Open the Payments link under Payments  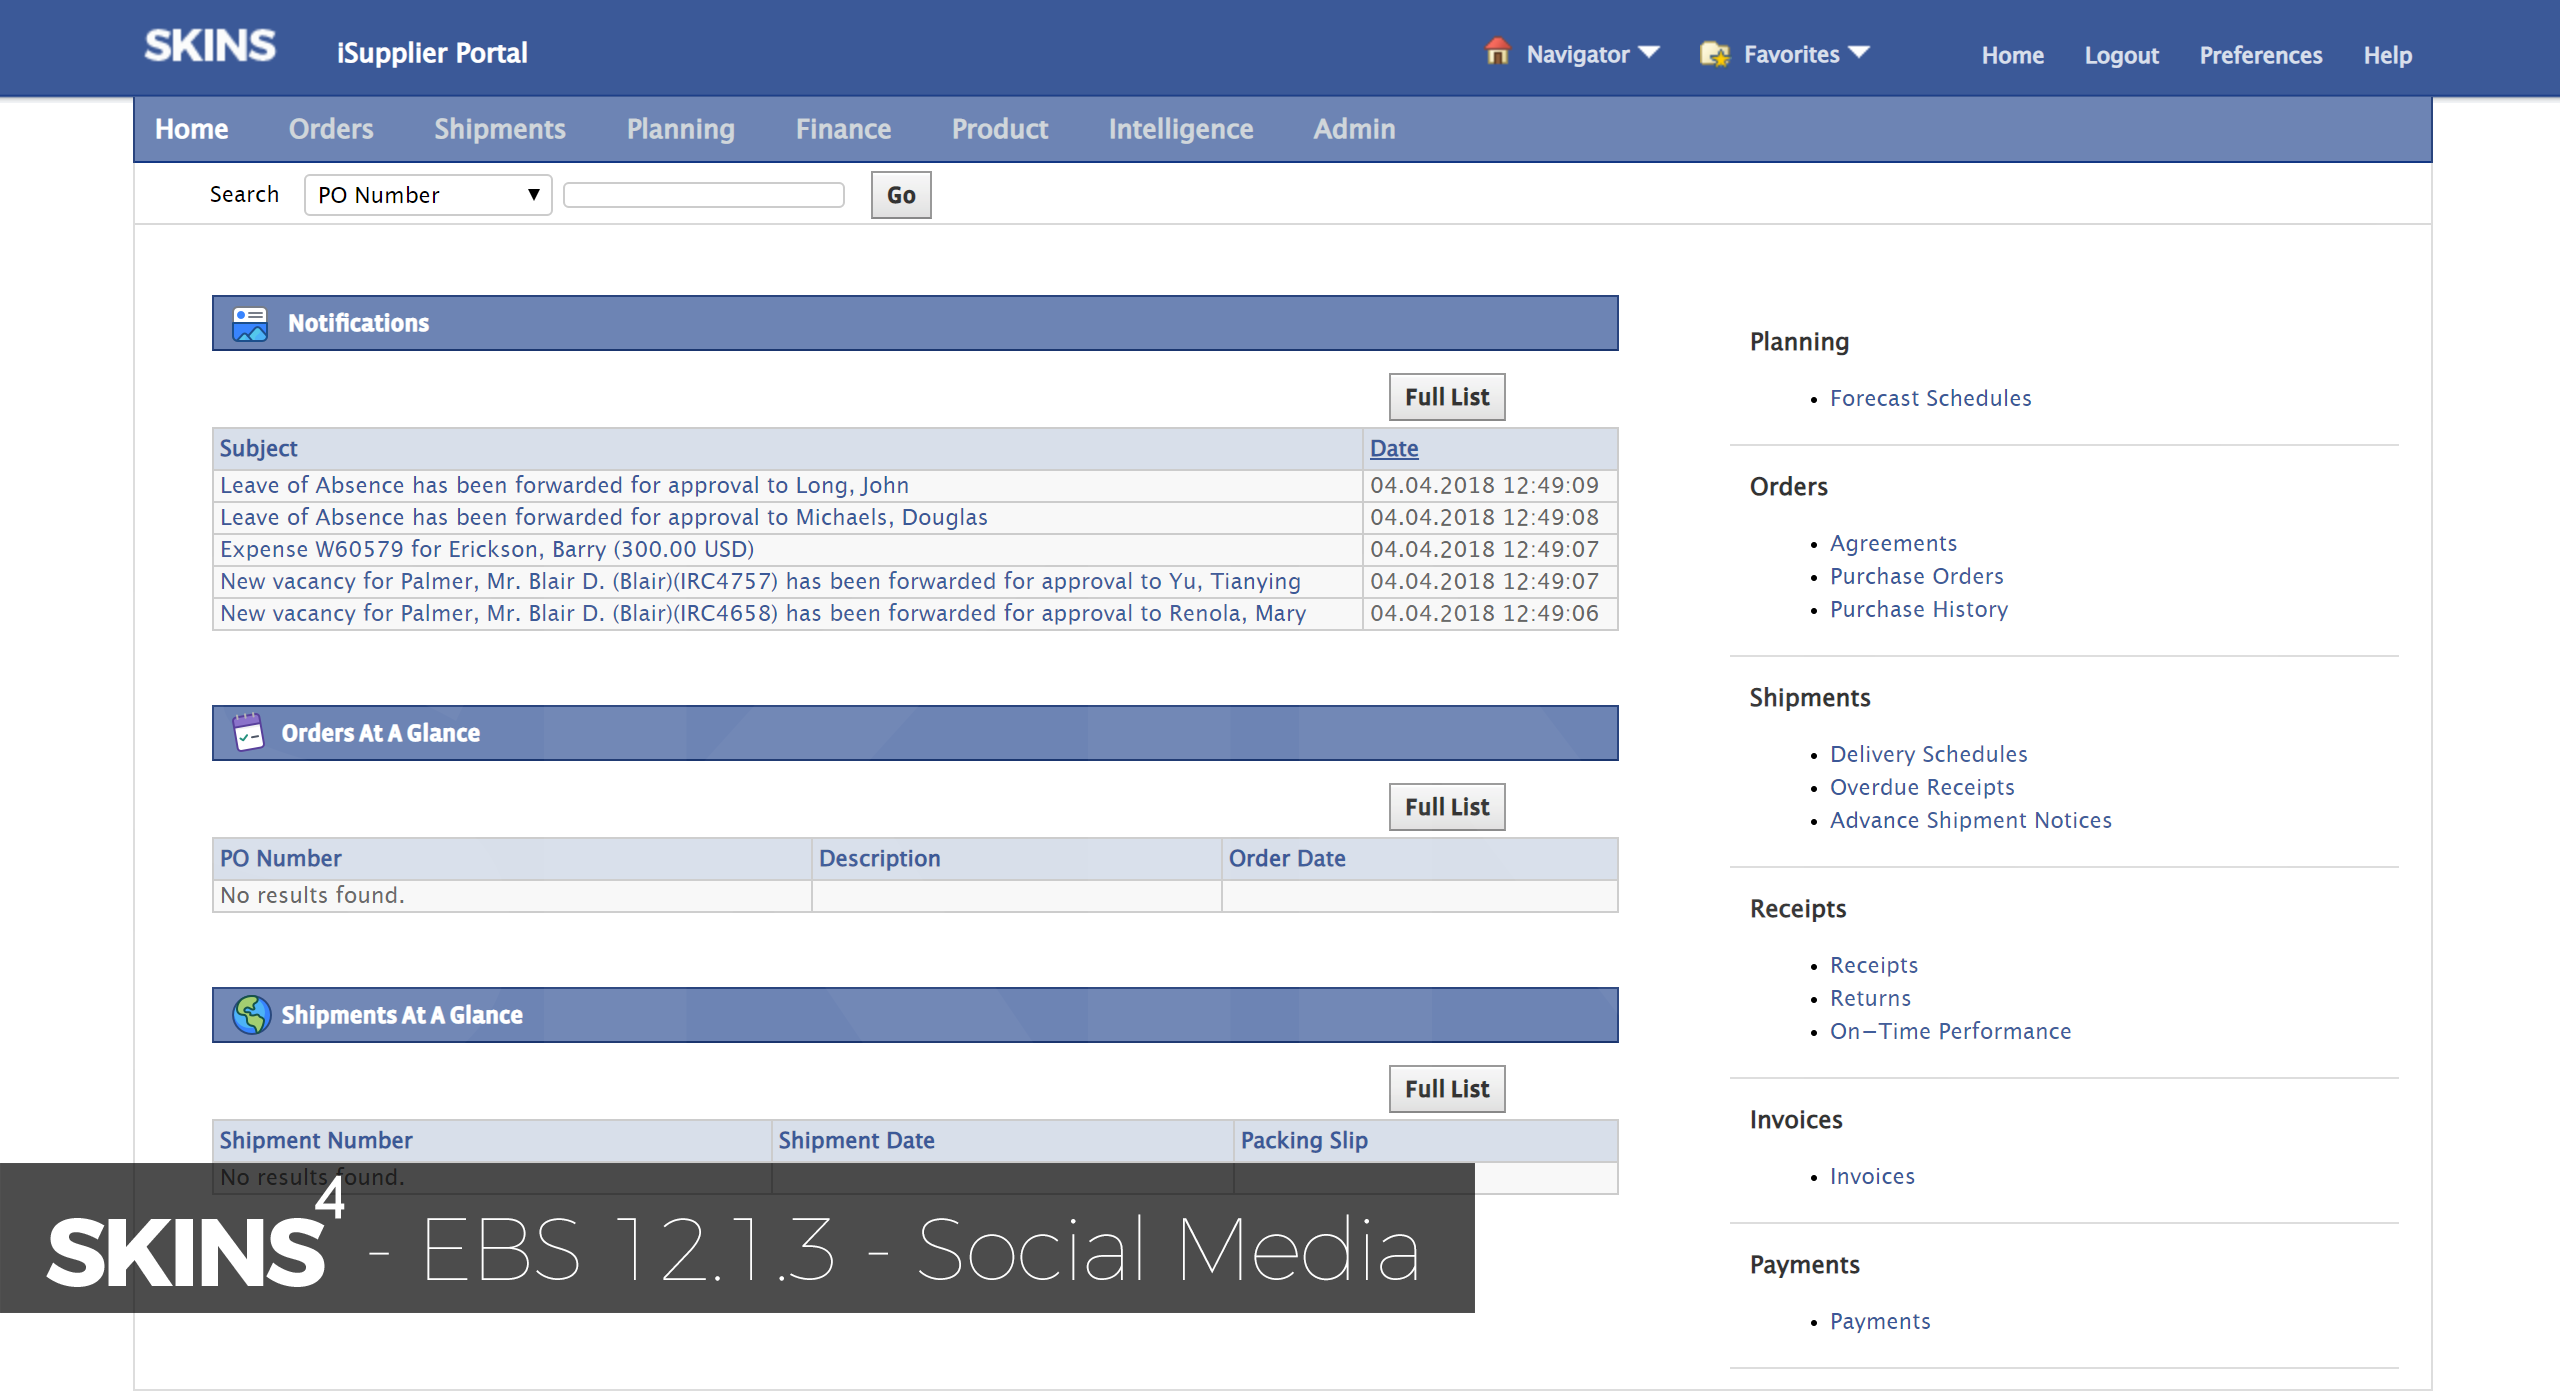click(x=1880, y=1321)
